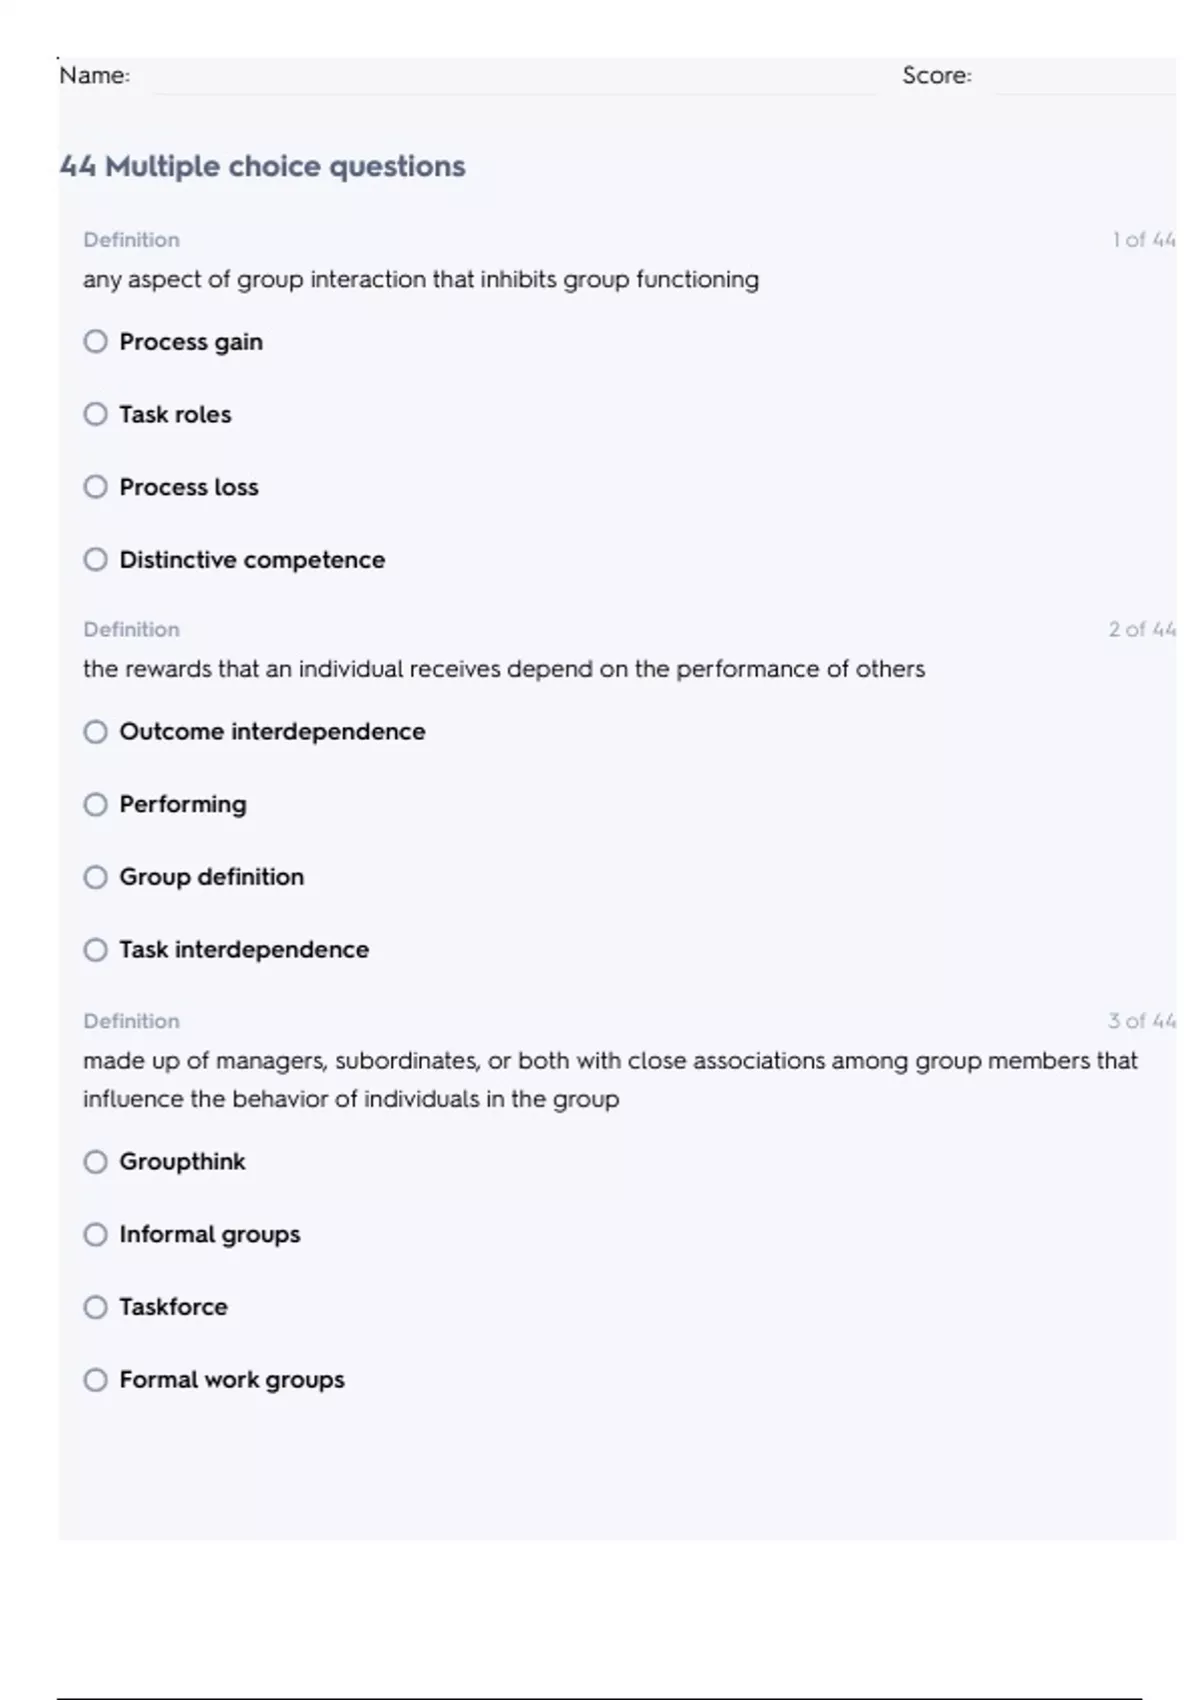
Task: Select 'Group definition' radio button
Action: pyautogui.click(x=95, y=877)
